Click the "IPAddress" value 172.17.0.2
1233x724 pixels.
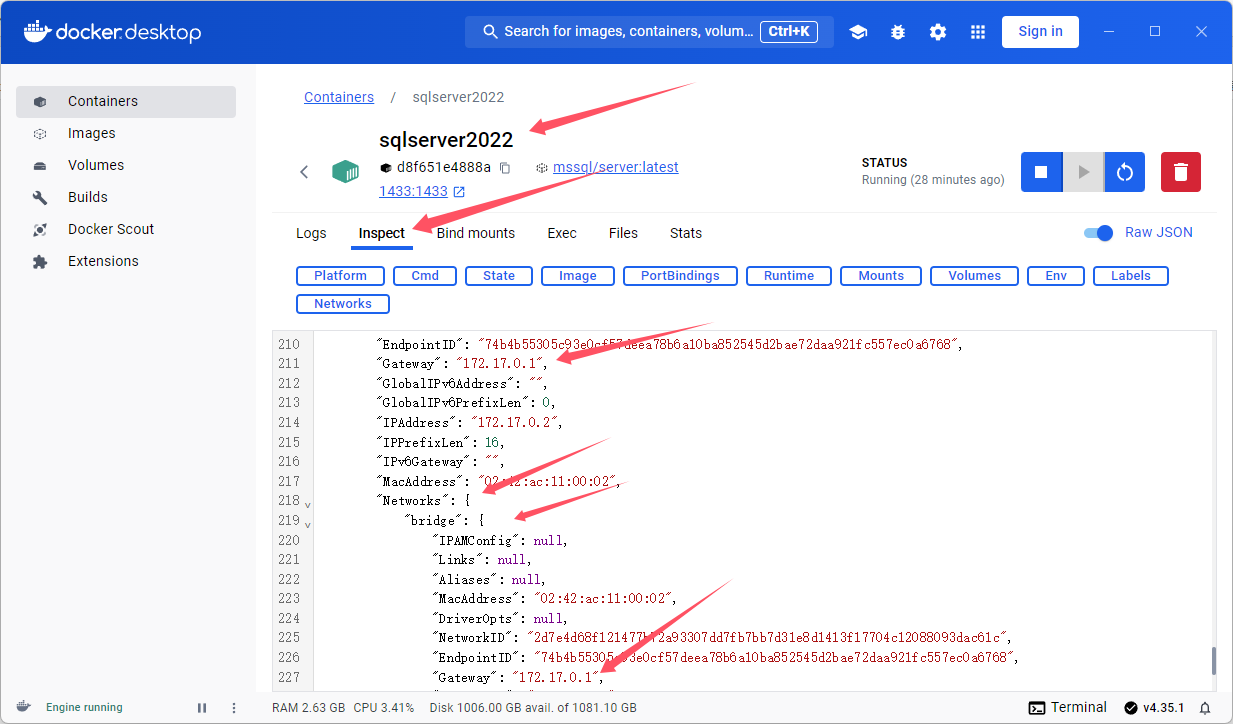[516, 423]
